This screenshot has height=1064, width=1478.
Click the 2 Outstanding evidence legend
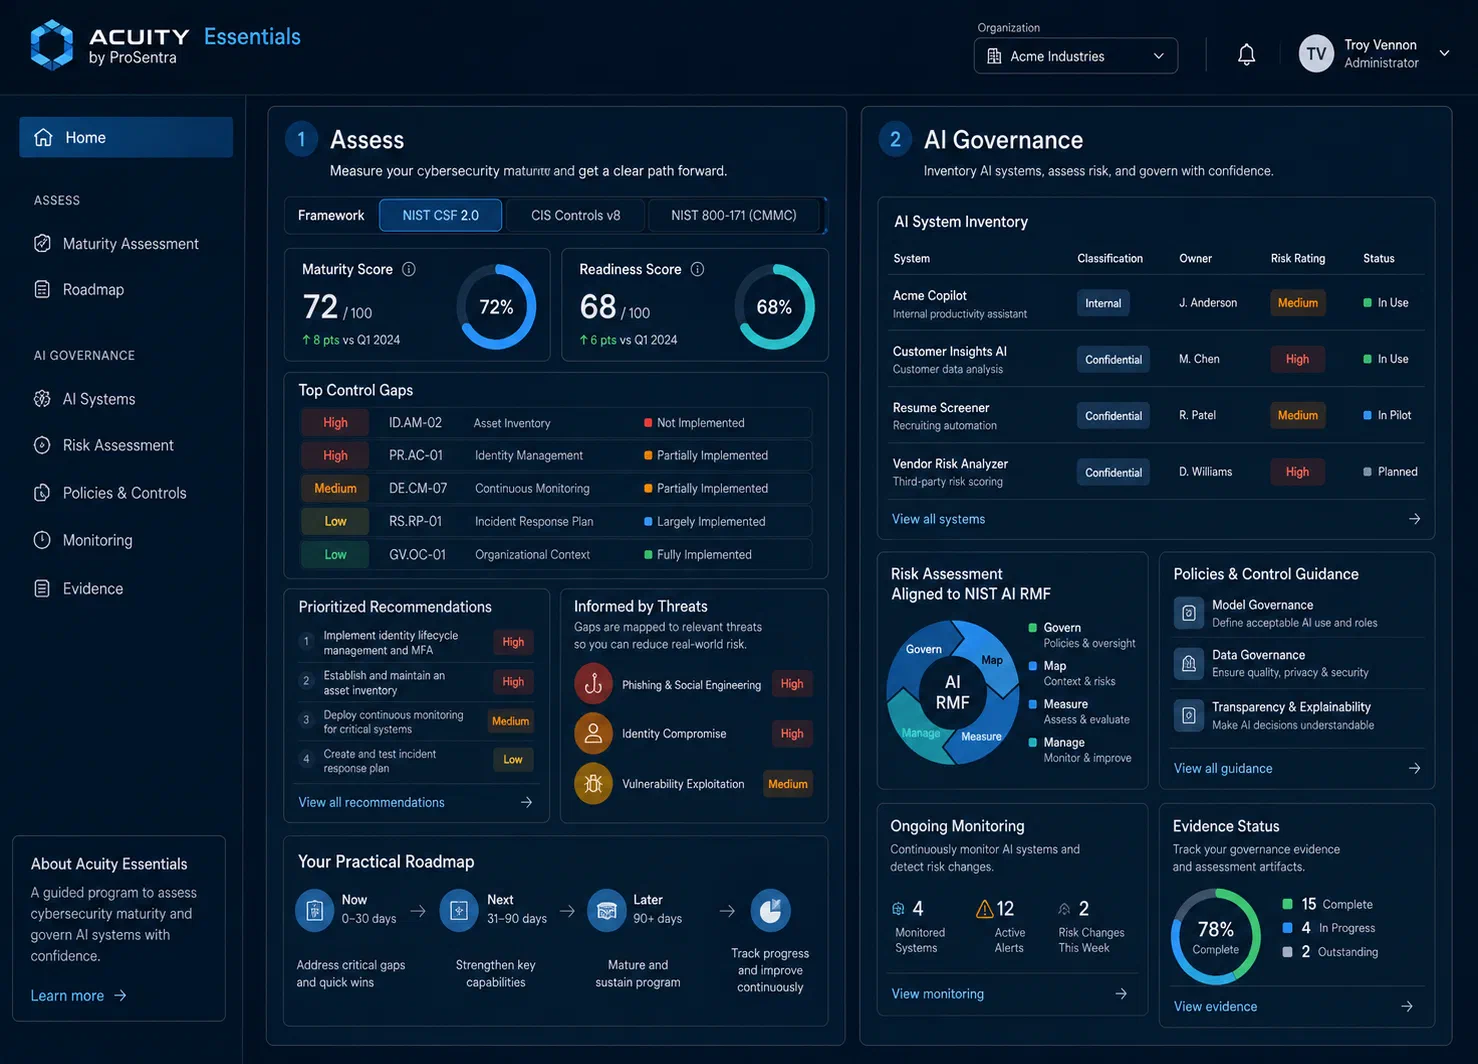tap(1331, 952)
